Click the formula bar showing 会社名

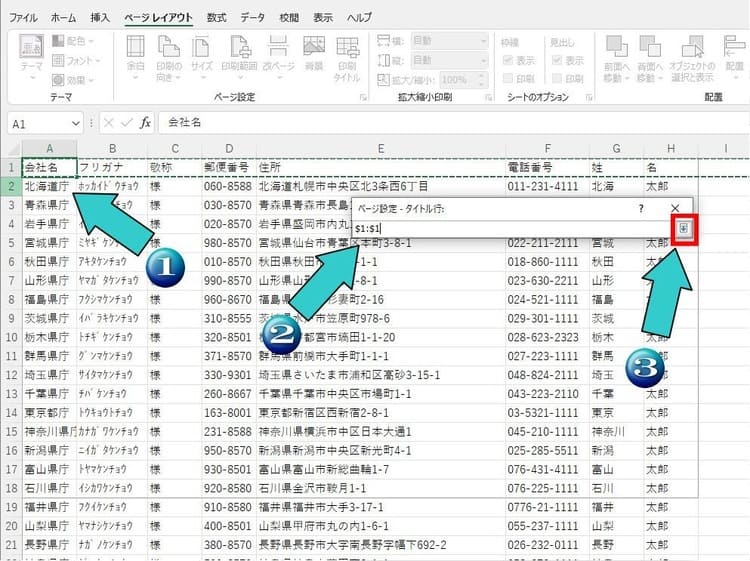click(453, 123)
